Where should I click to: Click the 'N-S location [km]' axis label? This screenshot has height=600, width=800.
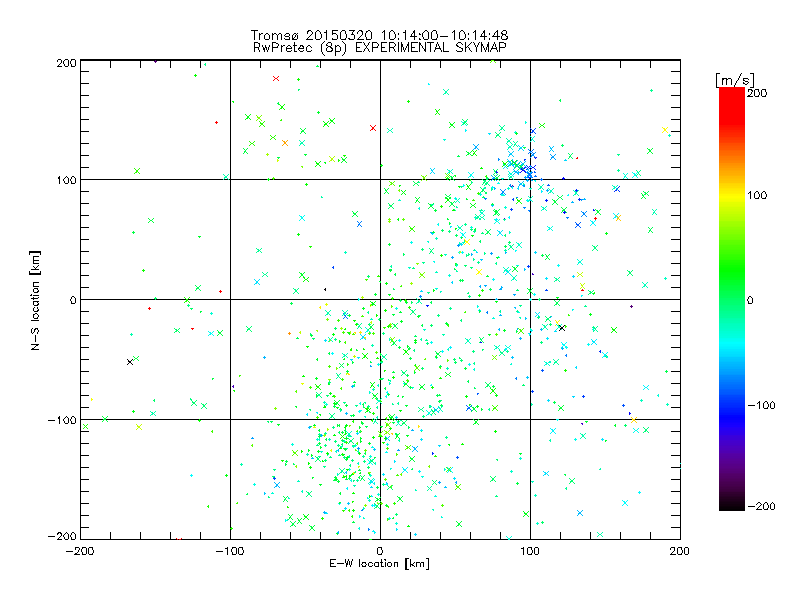click(x=35, y=300)
